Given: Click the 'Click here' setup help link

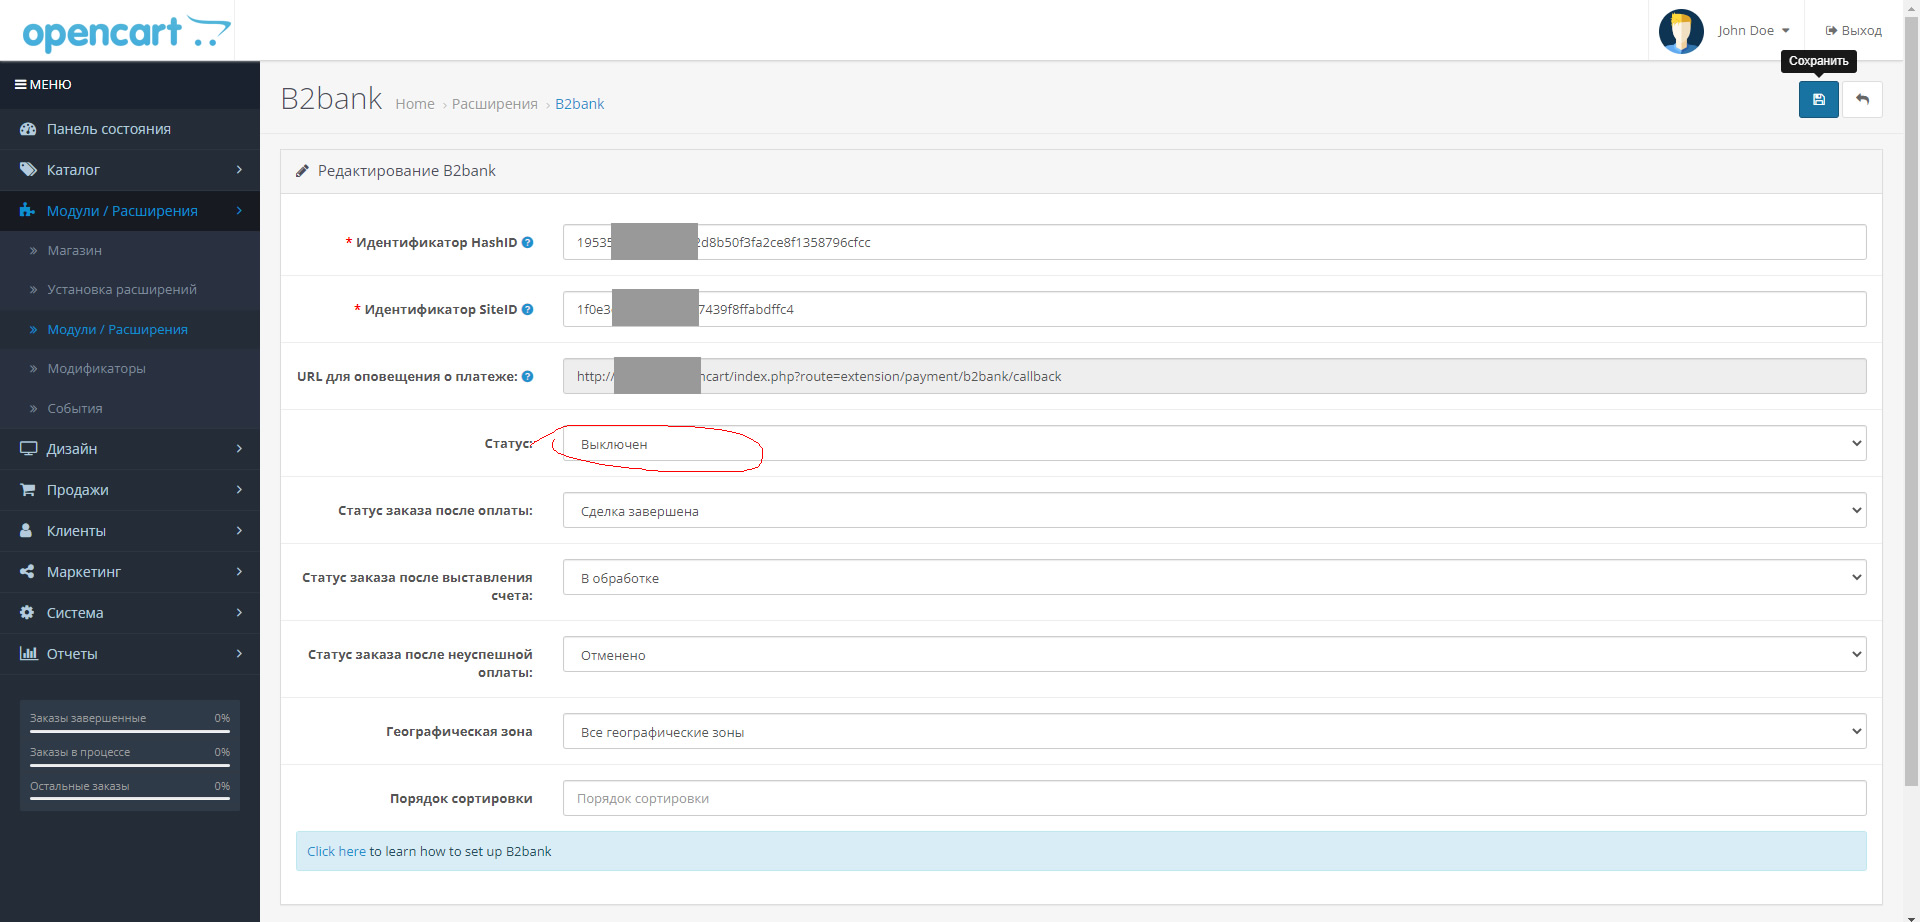Looking at the screenshot, I should click(336, 851).
